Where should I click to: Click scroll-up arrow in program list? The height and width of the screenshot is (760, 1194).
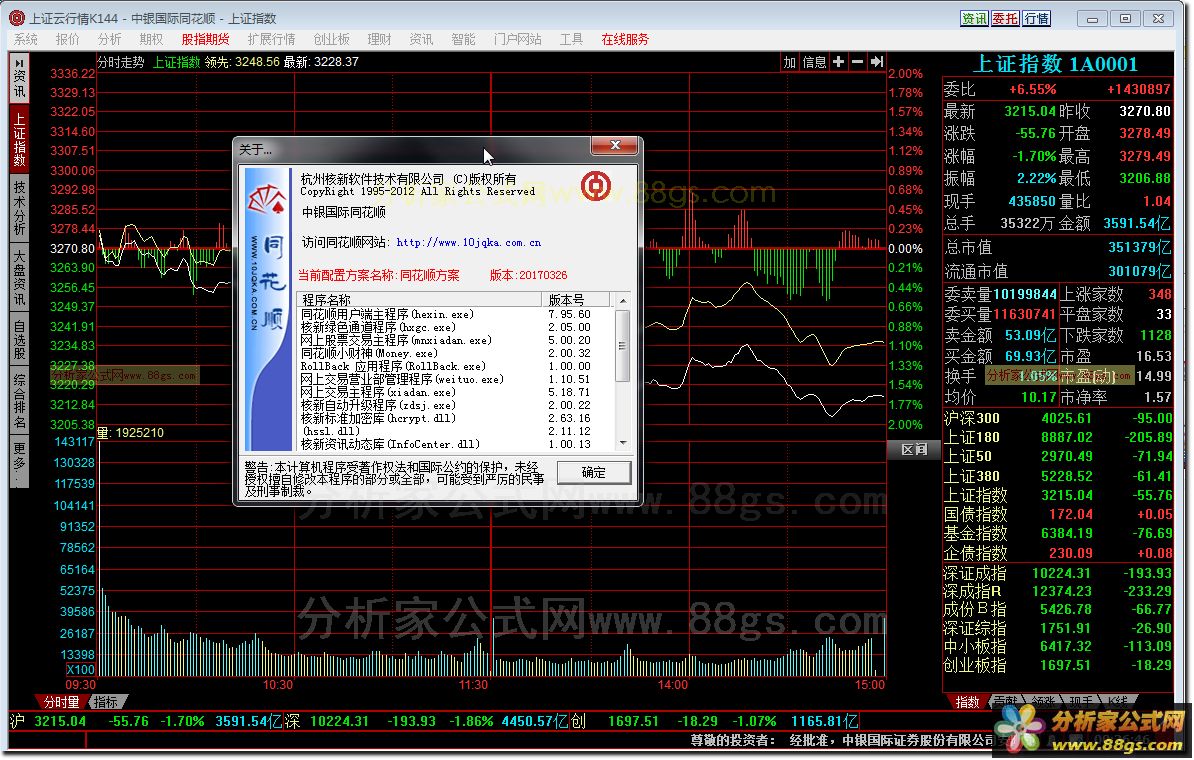click(623, 301)
